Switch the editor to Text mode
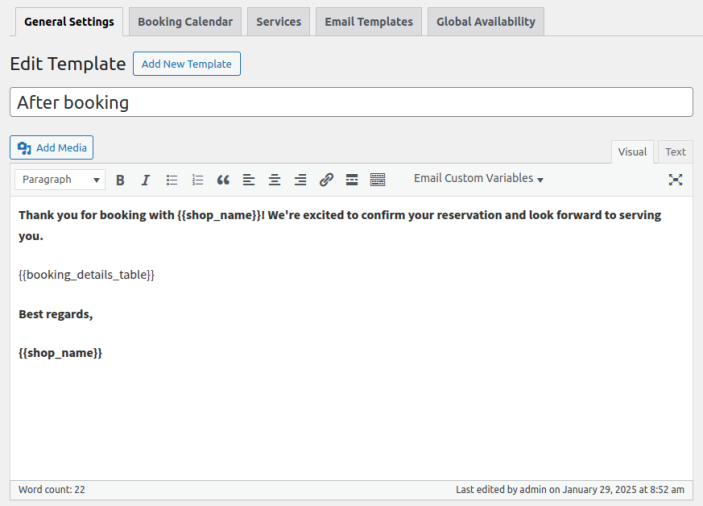Viewport: 703px width, 506px height. pyautogui.click(x=675, y=152)
